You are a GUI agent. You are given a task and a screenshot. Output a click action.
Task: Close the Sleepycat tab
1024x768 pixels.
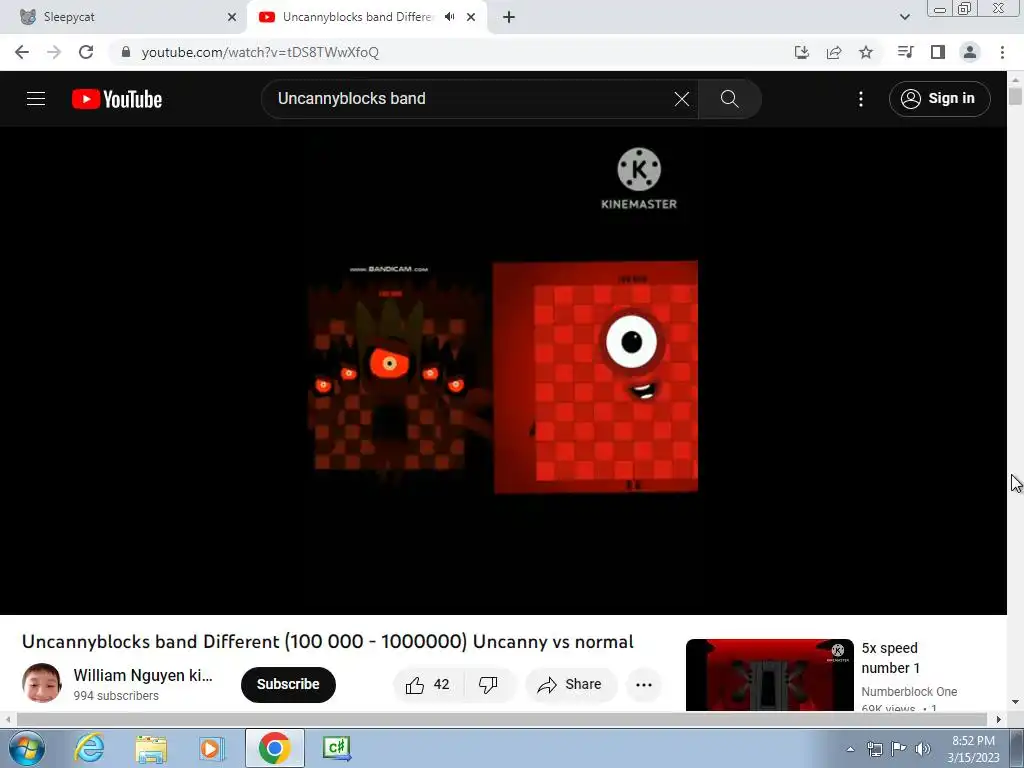click(x=232, y=17)
